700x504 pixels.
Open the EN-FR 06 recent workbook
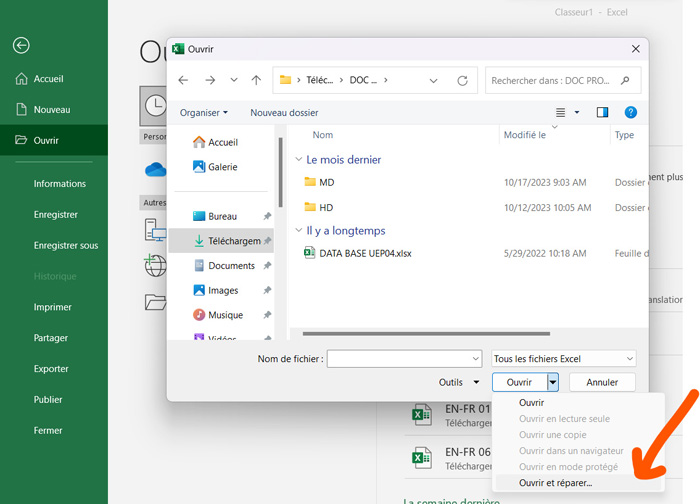click(x=451, y=458)
